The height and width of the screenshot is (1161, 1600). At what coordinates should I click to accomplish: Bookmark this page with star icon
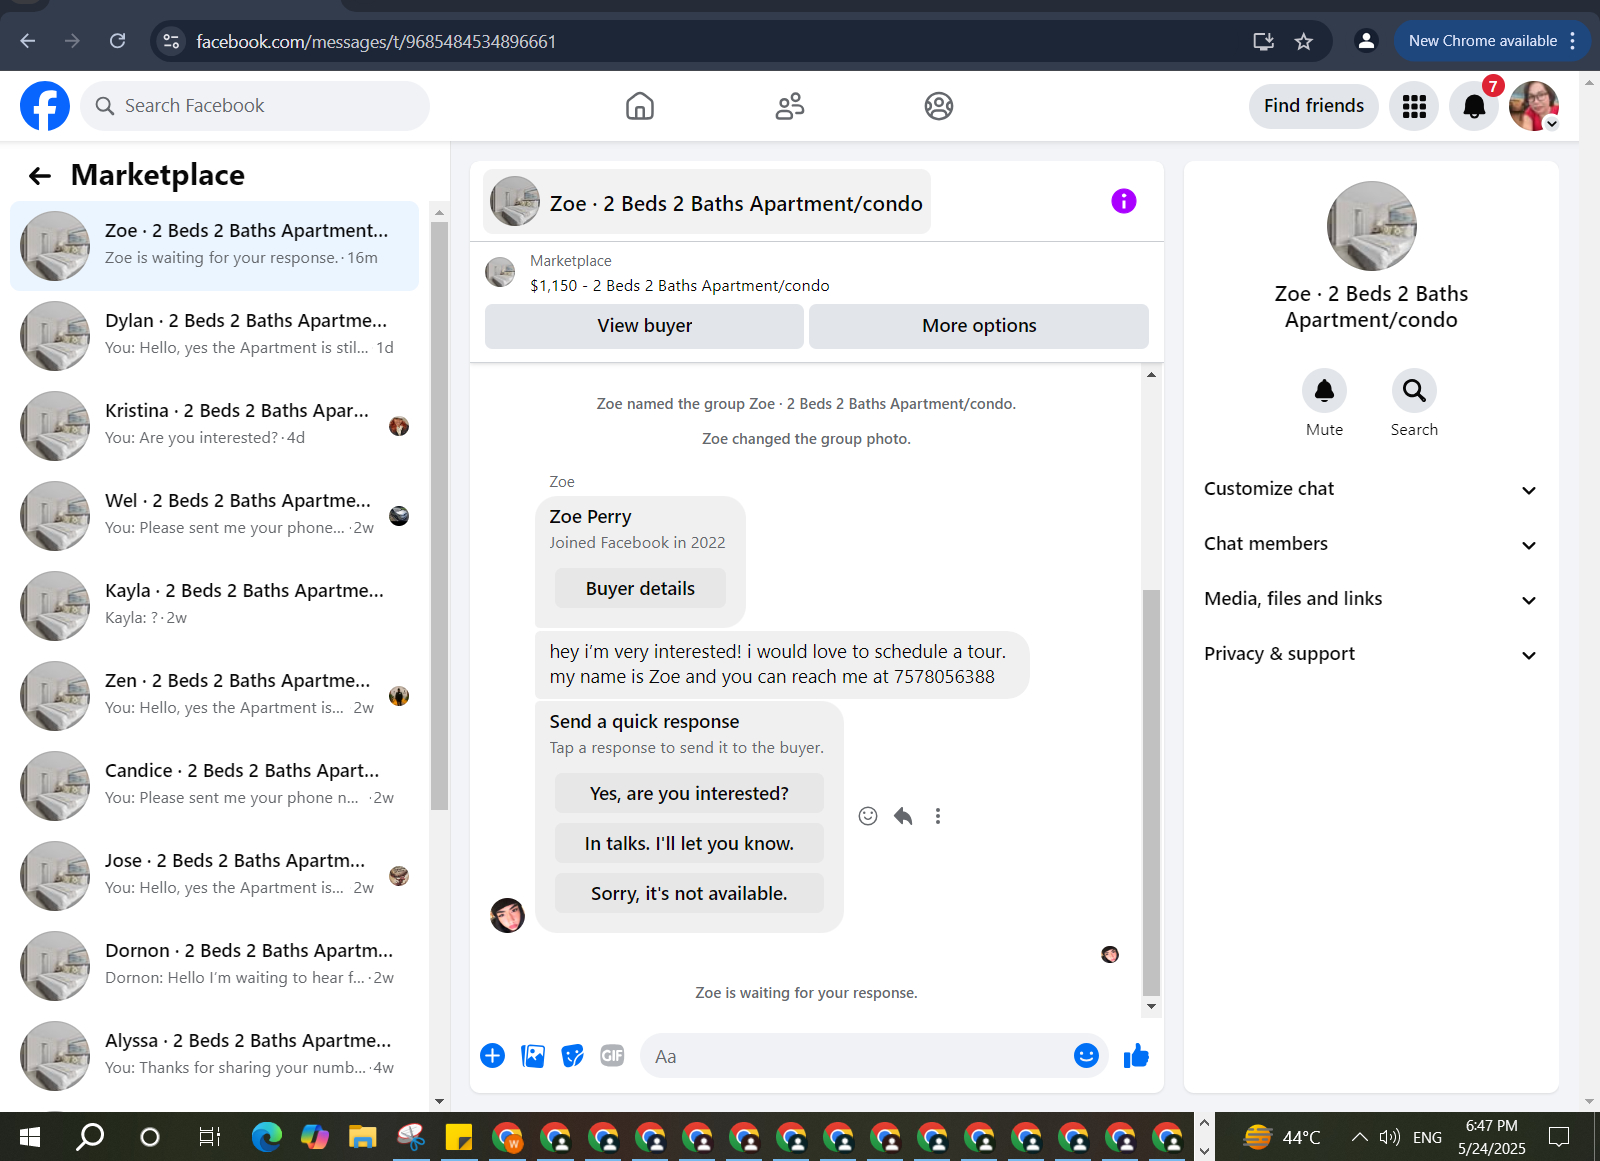(1303, 41)
